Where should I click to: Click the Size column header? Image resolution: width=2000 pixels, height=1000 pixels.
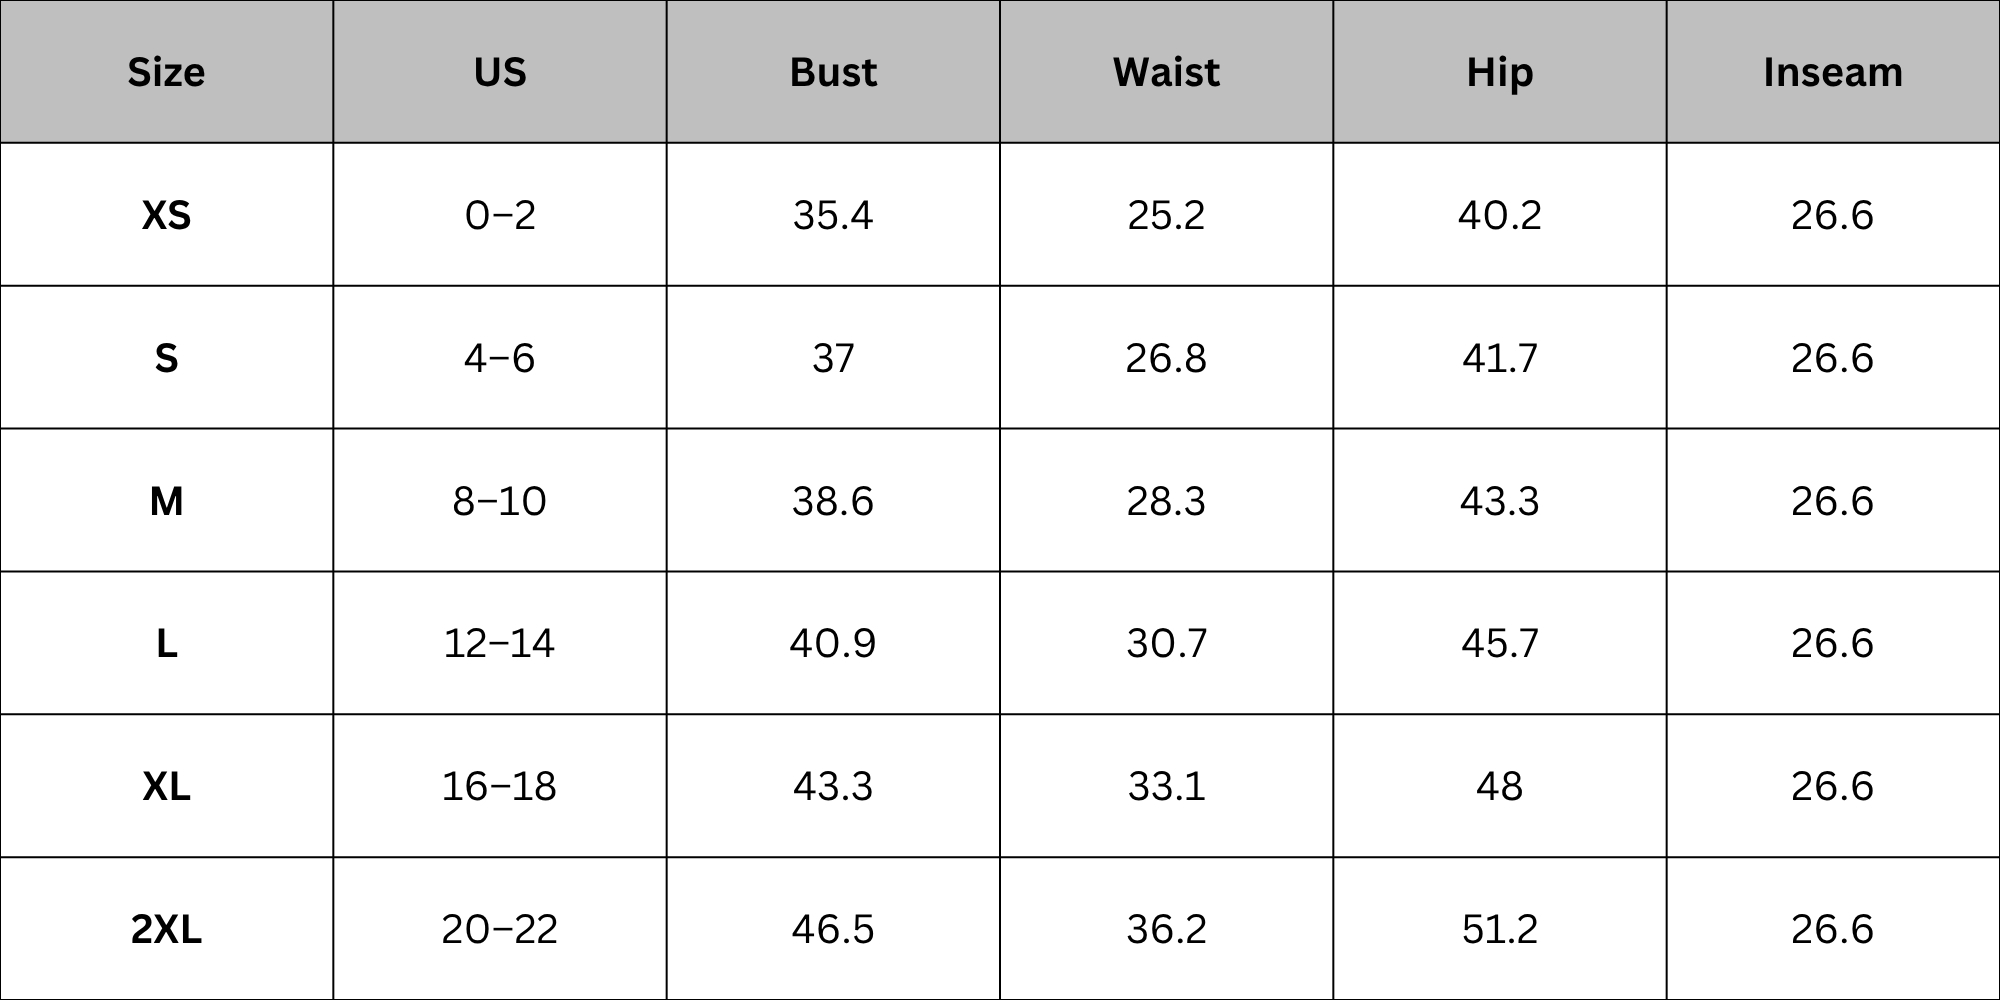(166, 72)
